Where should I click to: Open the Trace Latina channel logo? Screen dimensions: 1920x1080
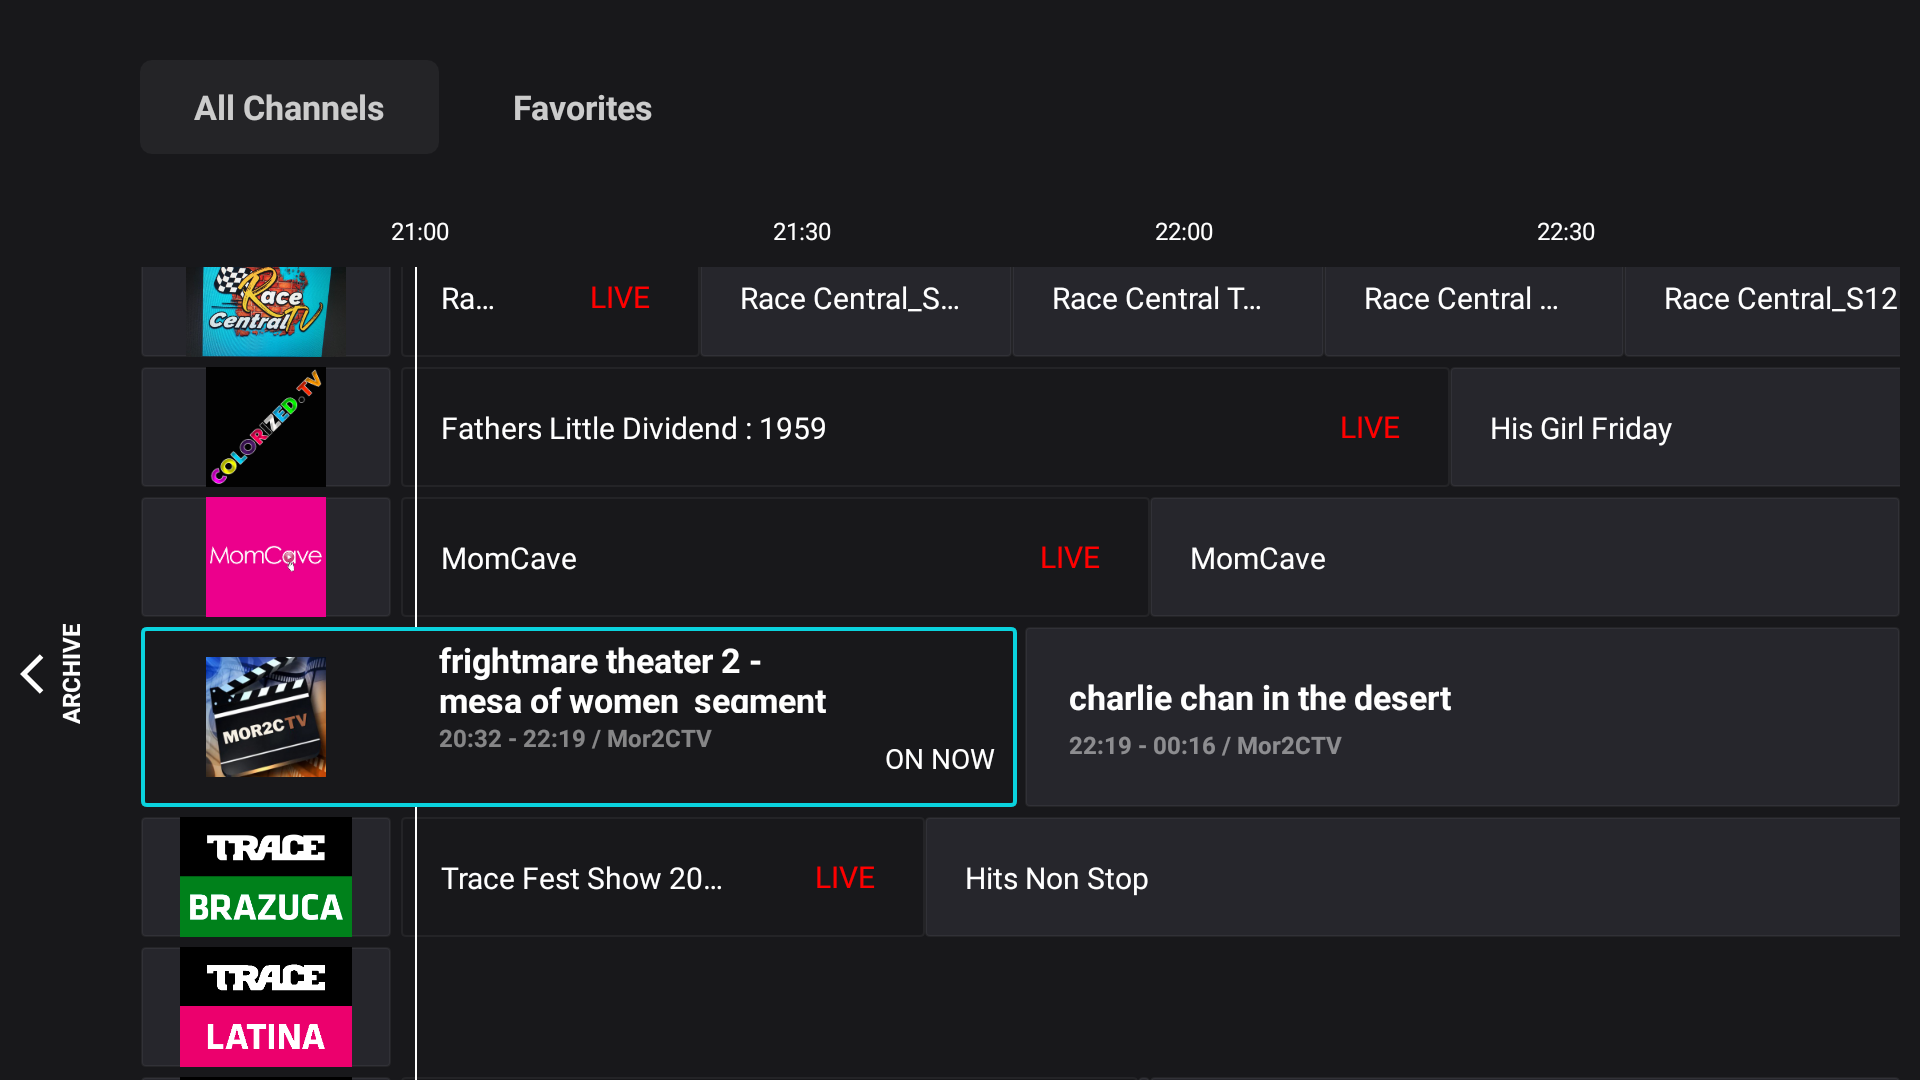265,1007
